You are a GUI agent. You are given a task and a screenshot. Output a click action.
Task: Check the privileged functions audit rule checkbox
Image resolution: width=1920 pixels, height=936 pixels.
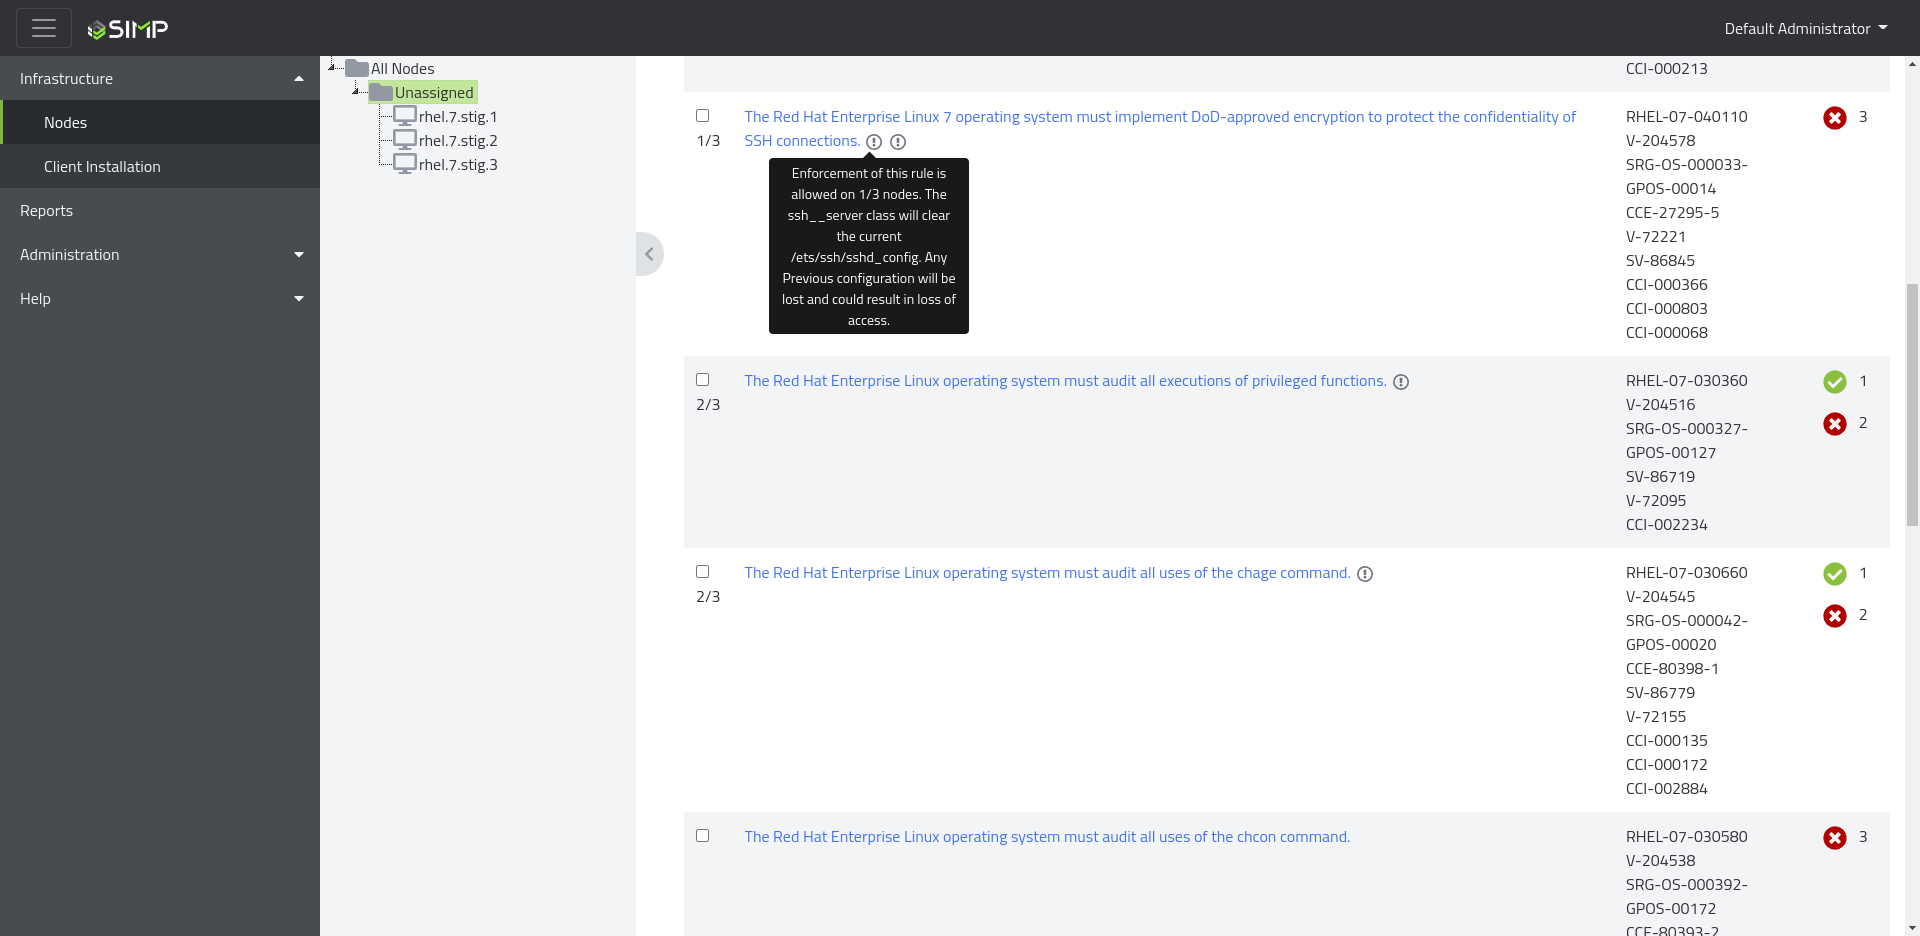tap(702, 380)
